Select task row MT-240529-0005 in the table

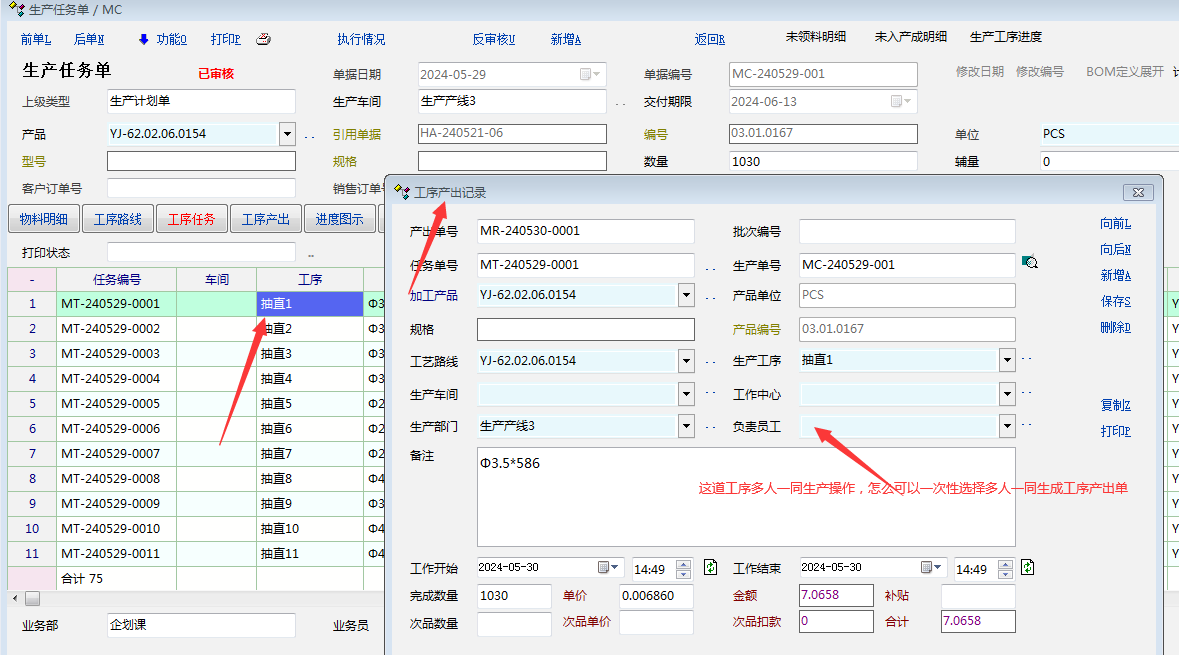click(110, 404)
